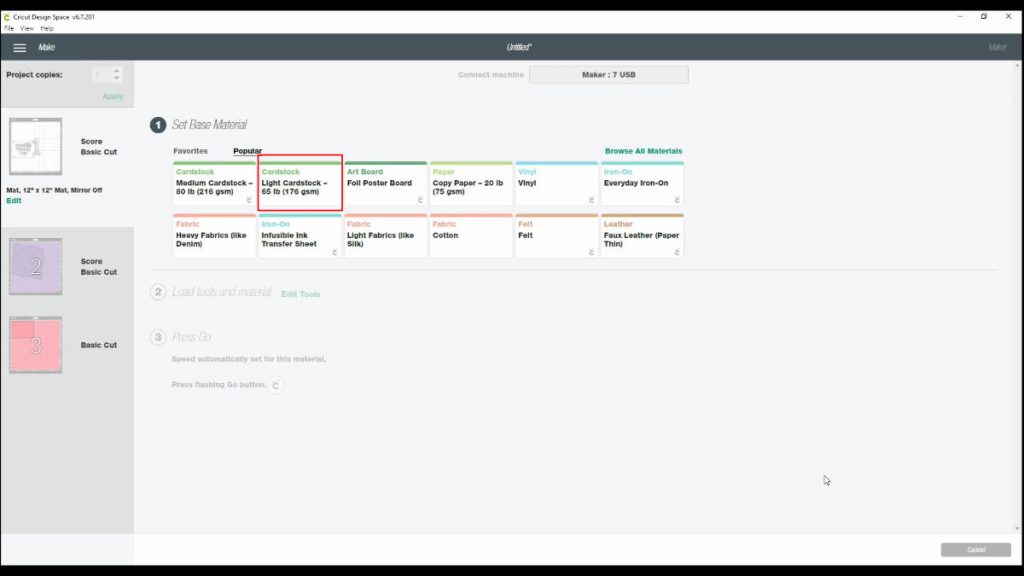Click the Cricut brand icon on Medium Cardstock card
1024x576 pixels.
249,200
